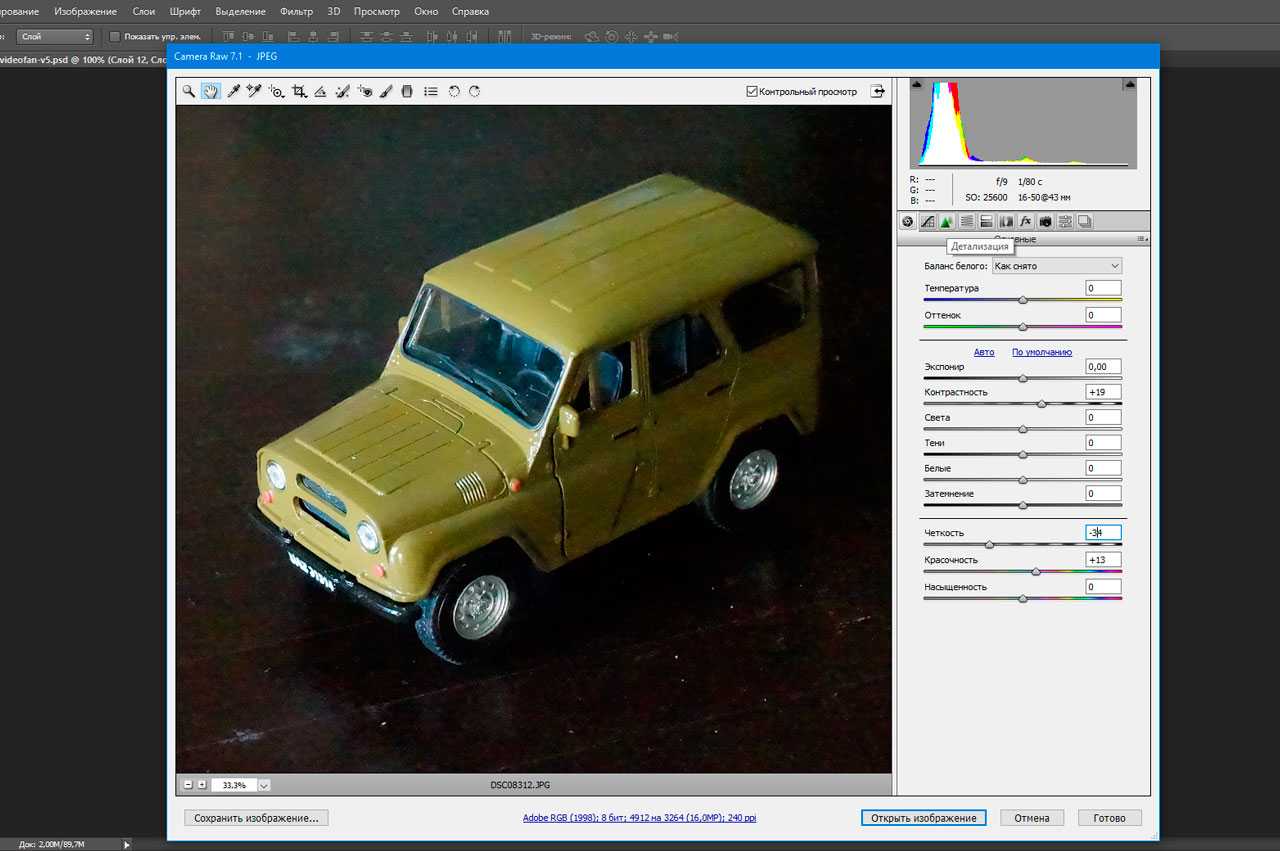Open the Выделение menu
The image size is (1280, 851).
coord(240,12)
